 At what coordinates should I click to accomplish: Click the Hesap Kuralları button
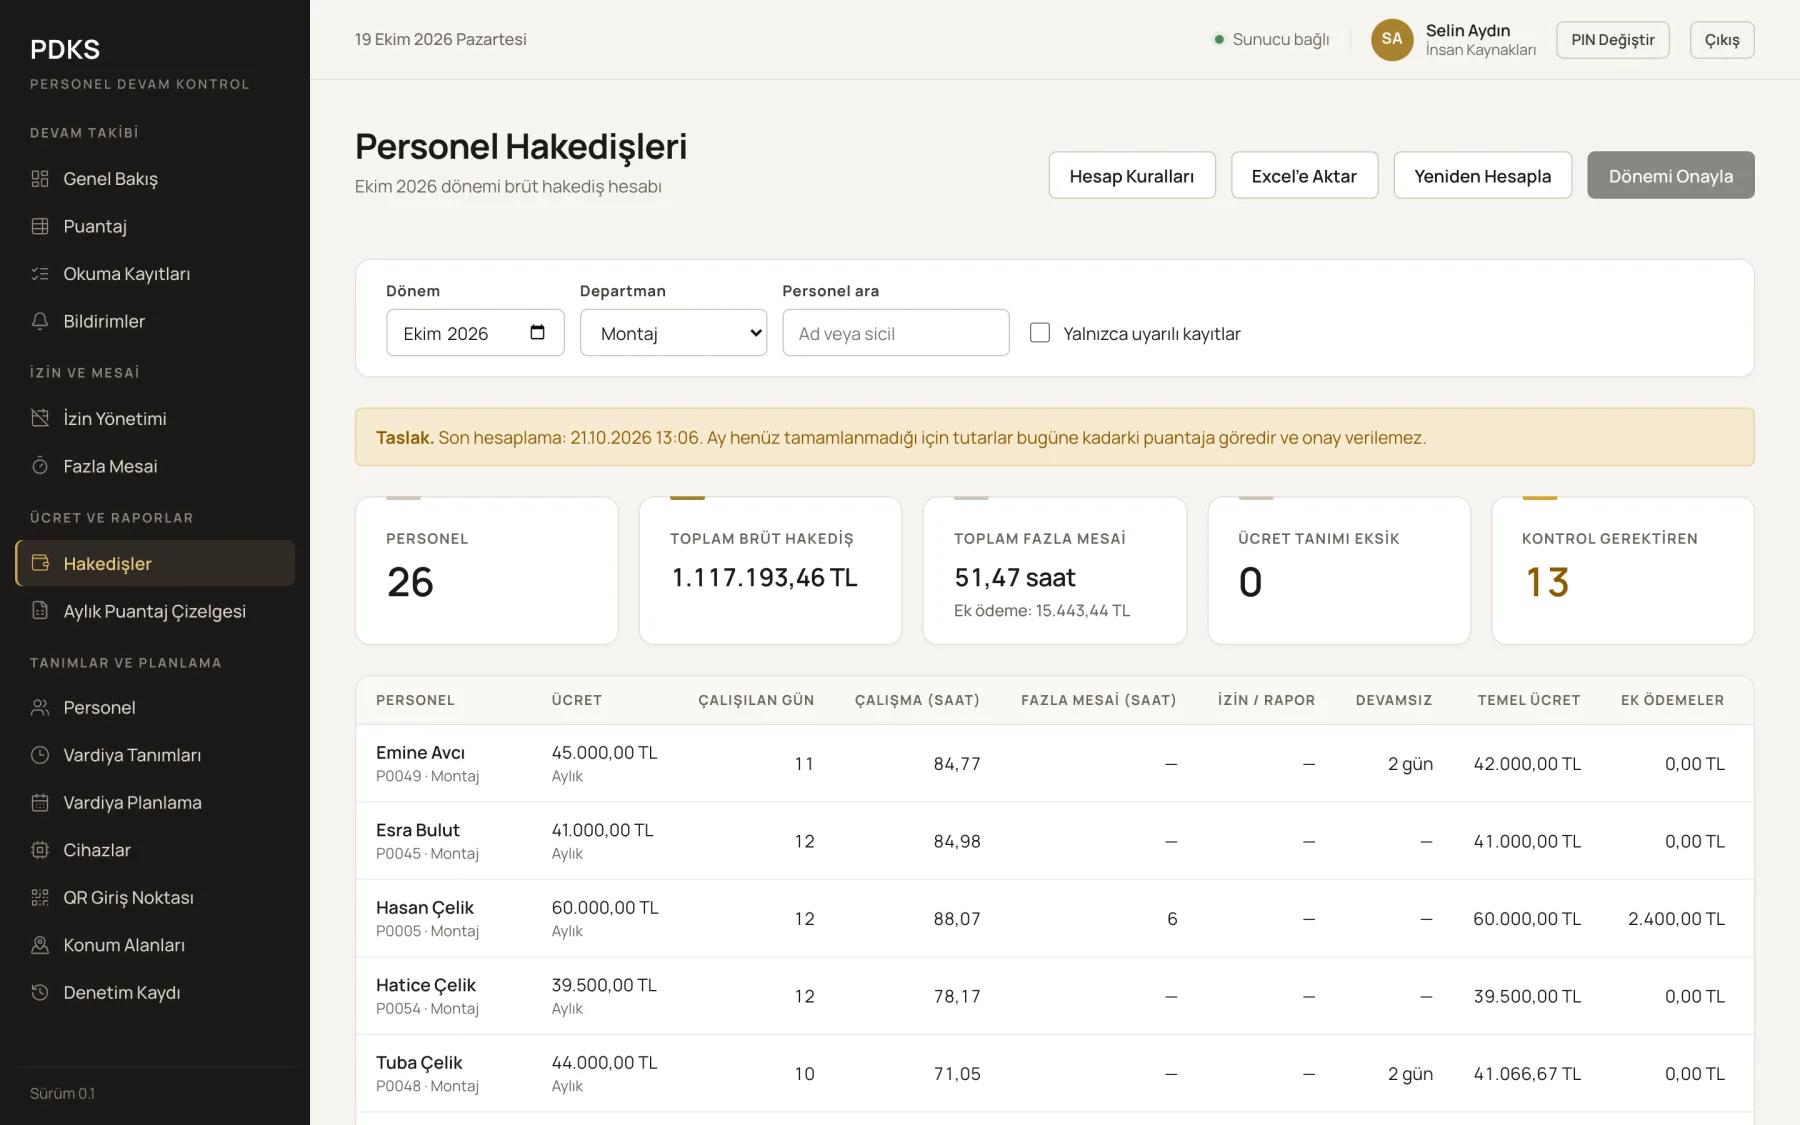tap(1132, 176)
